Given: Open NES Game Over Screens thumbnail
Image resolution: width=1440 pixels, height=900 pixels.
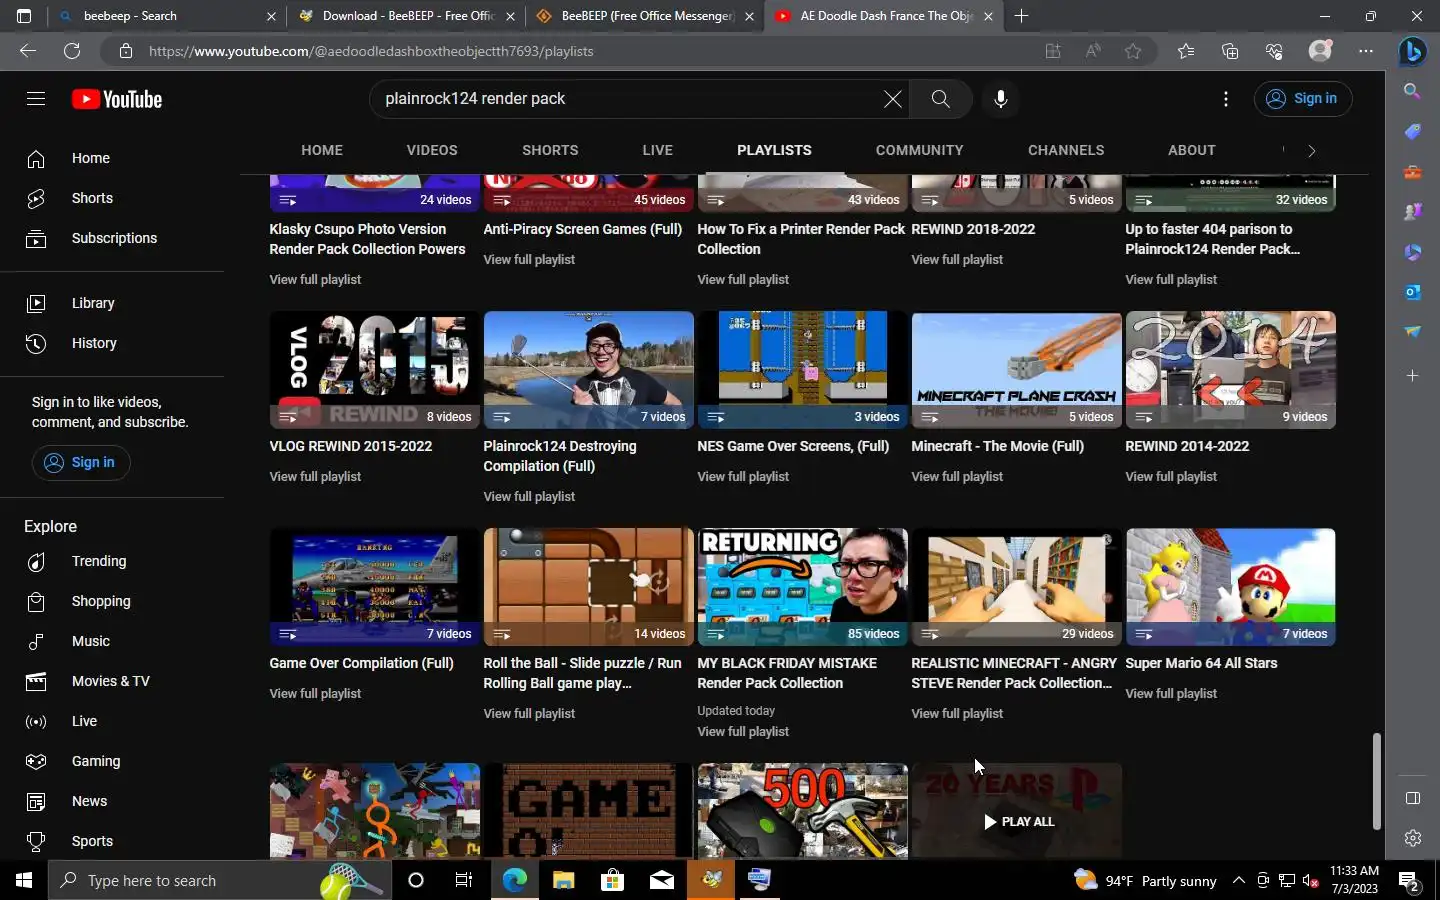Looking at the screenshot, I should pyautogui.click(x=802, y=369).
